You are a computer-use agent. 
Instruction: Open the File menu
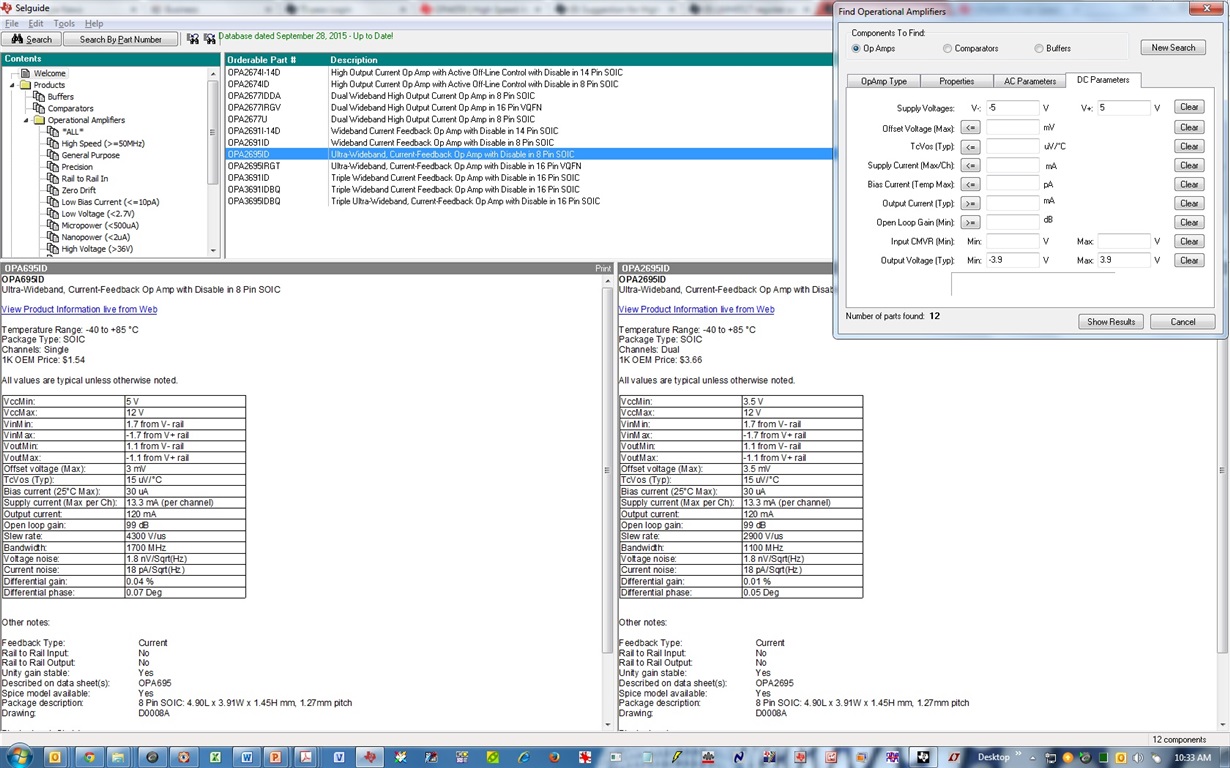point(12,23)
